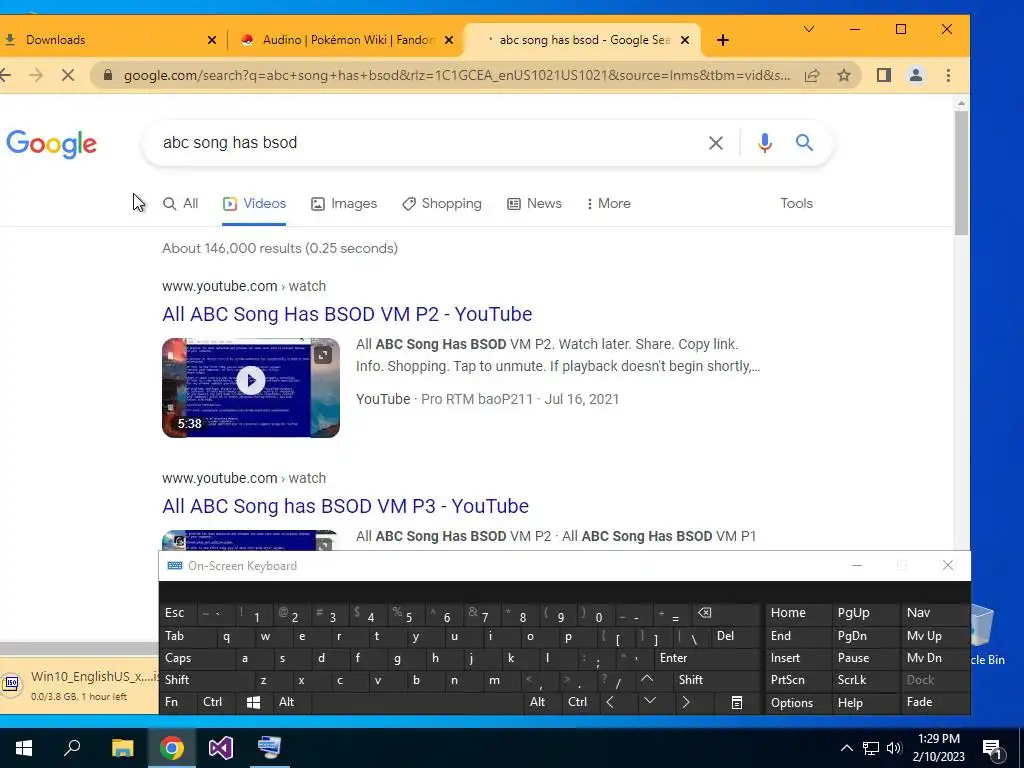The height and width of the screenshot is (768, 1024).
Task: Close the Audino Pokémon Wiki tab
Action: pyautogui.click(x=449, y=40)
